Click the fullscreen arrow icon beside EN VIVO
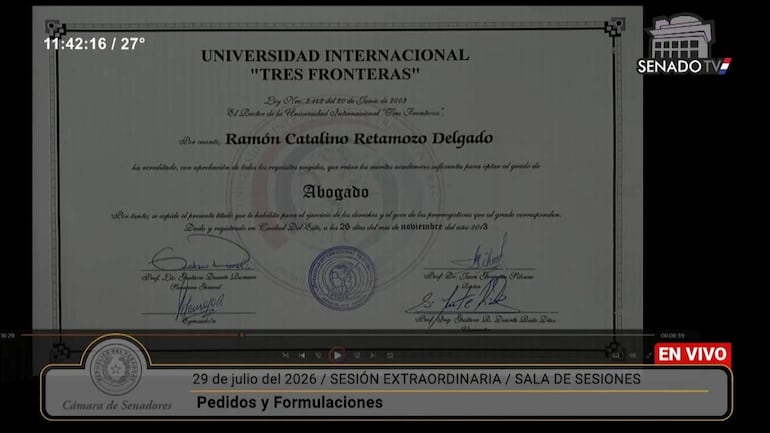Image resolution: width=770 pixels, height=433 pixels. 649,355
